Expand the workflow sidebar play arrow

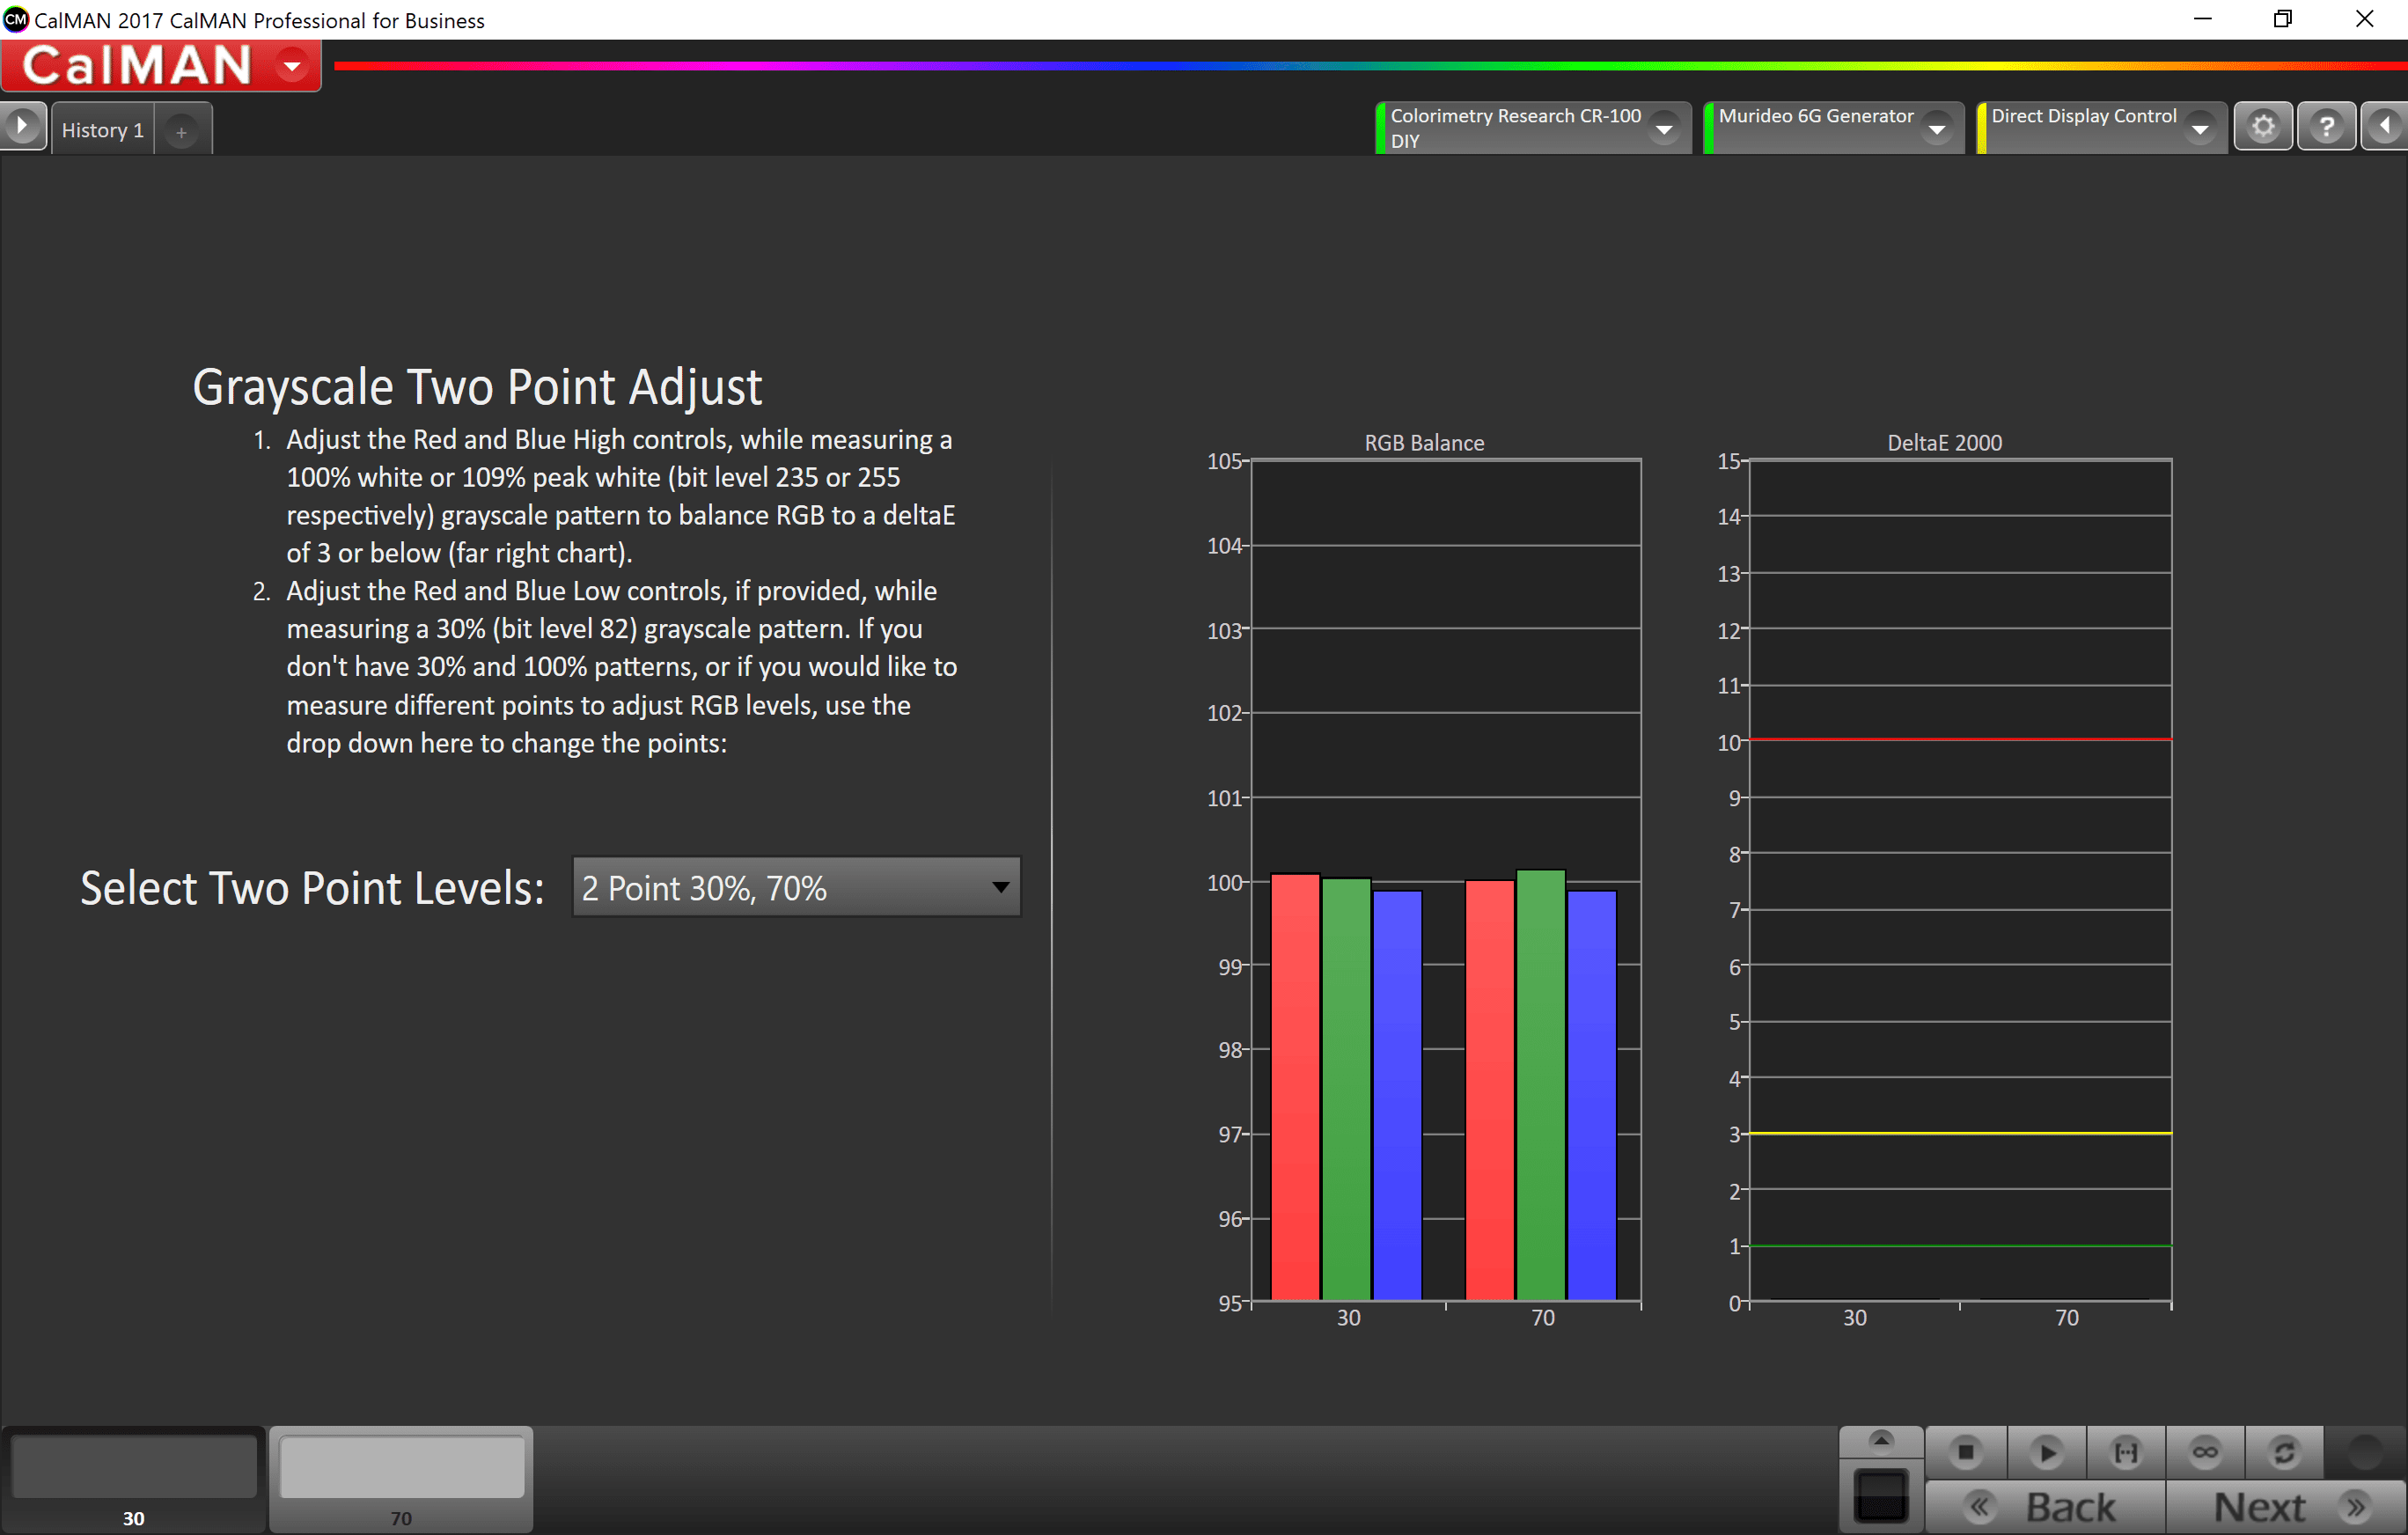pyautogui.click(x=22, y=127)
